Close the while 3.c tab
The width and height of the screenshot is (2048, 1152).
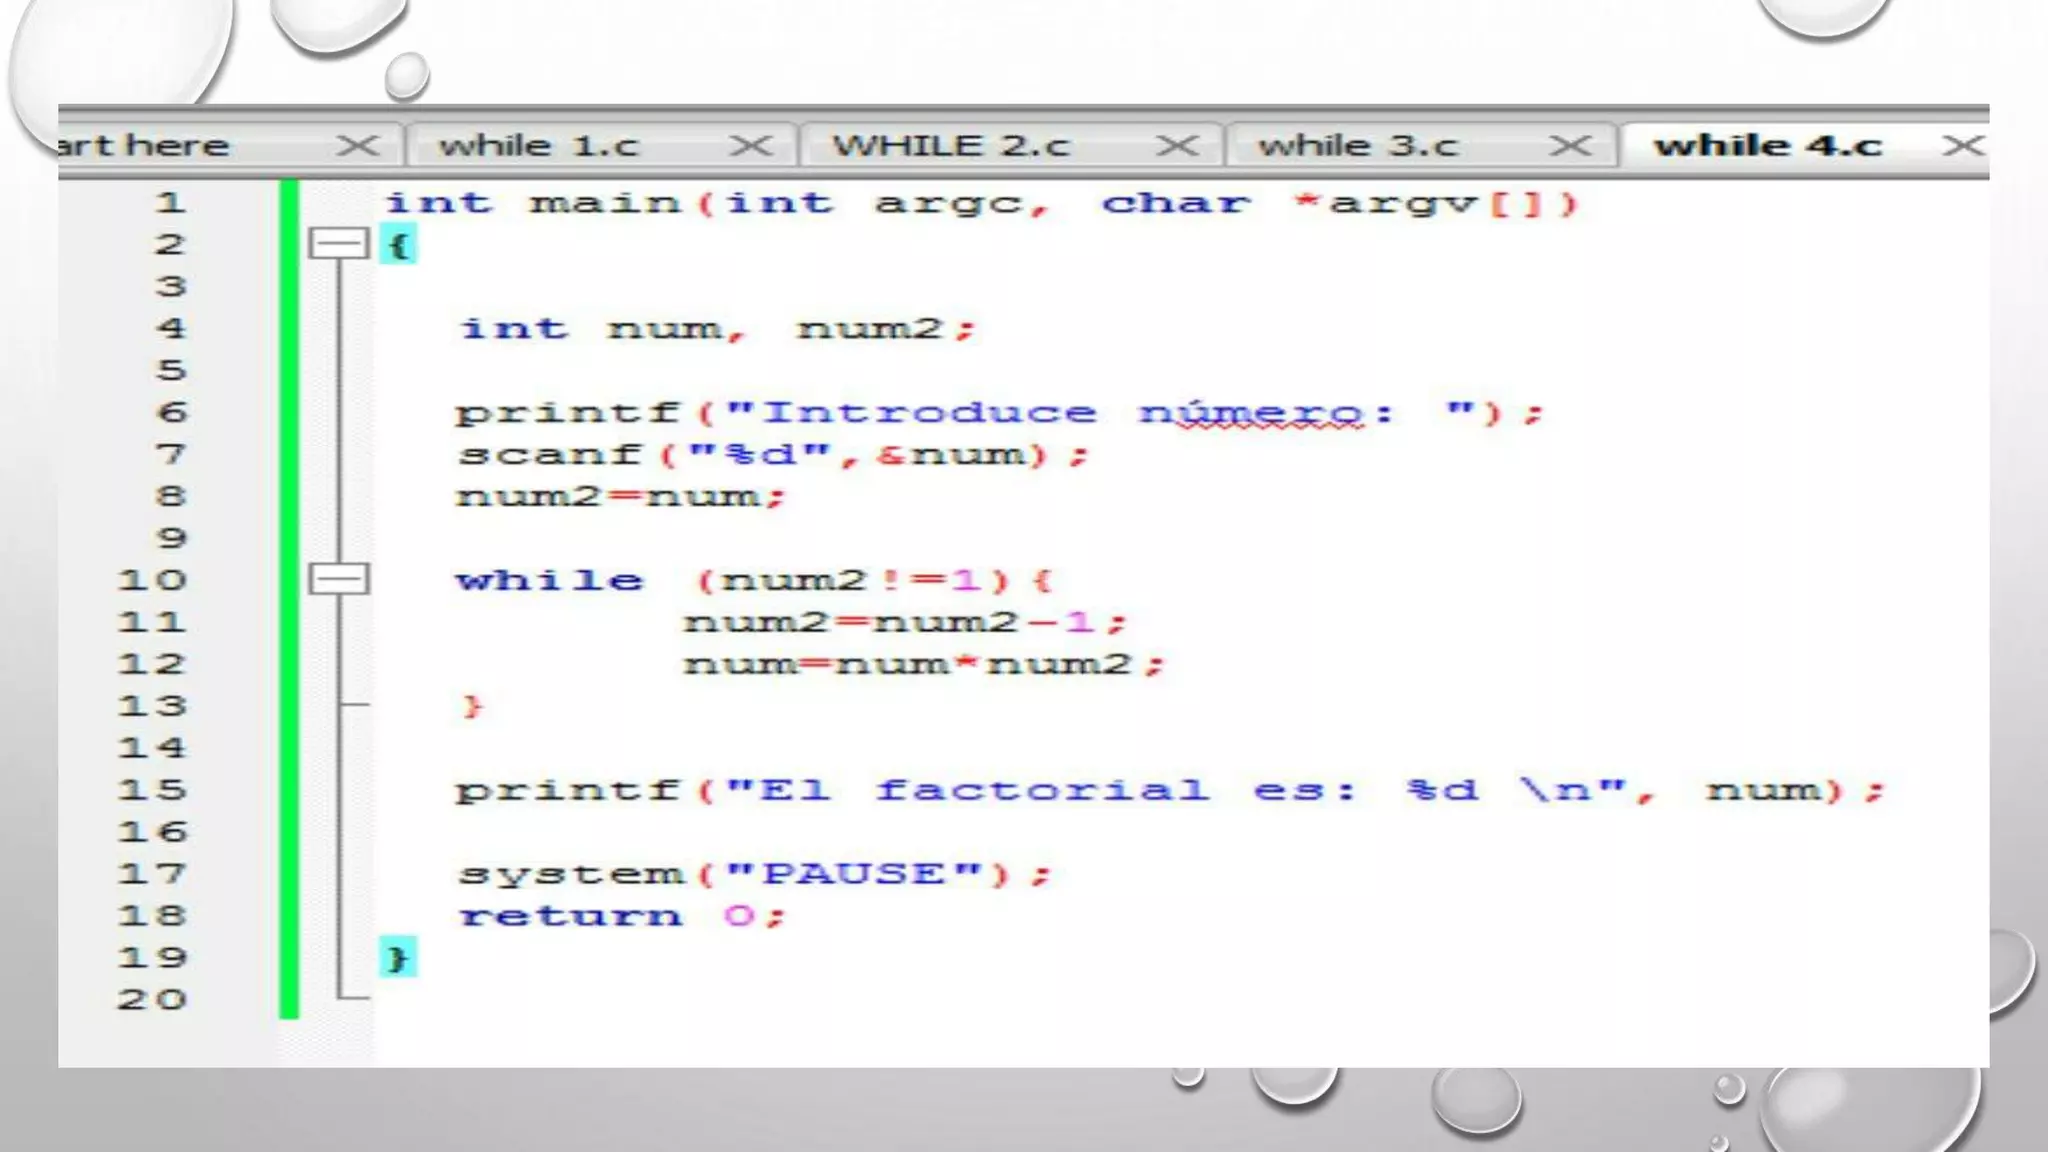(1570, 146)
